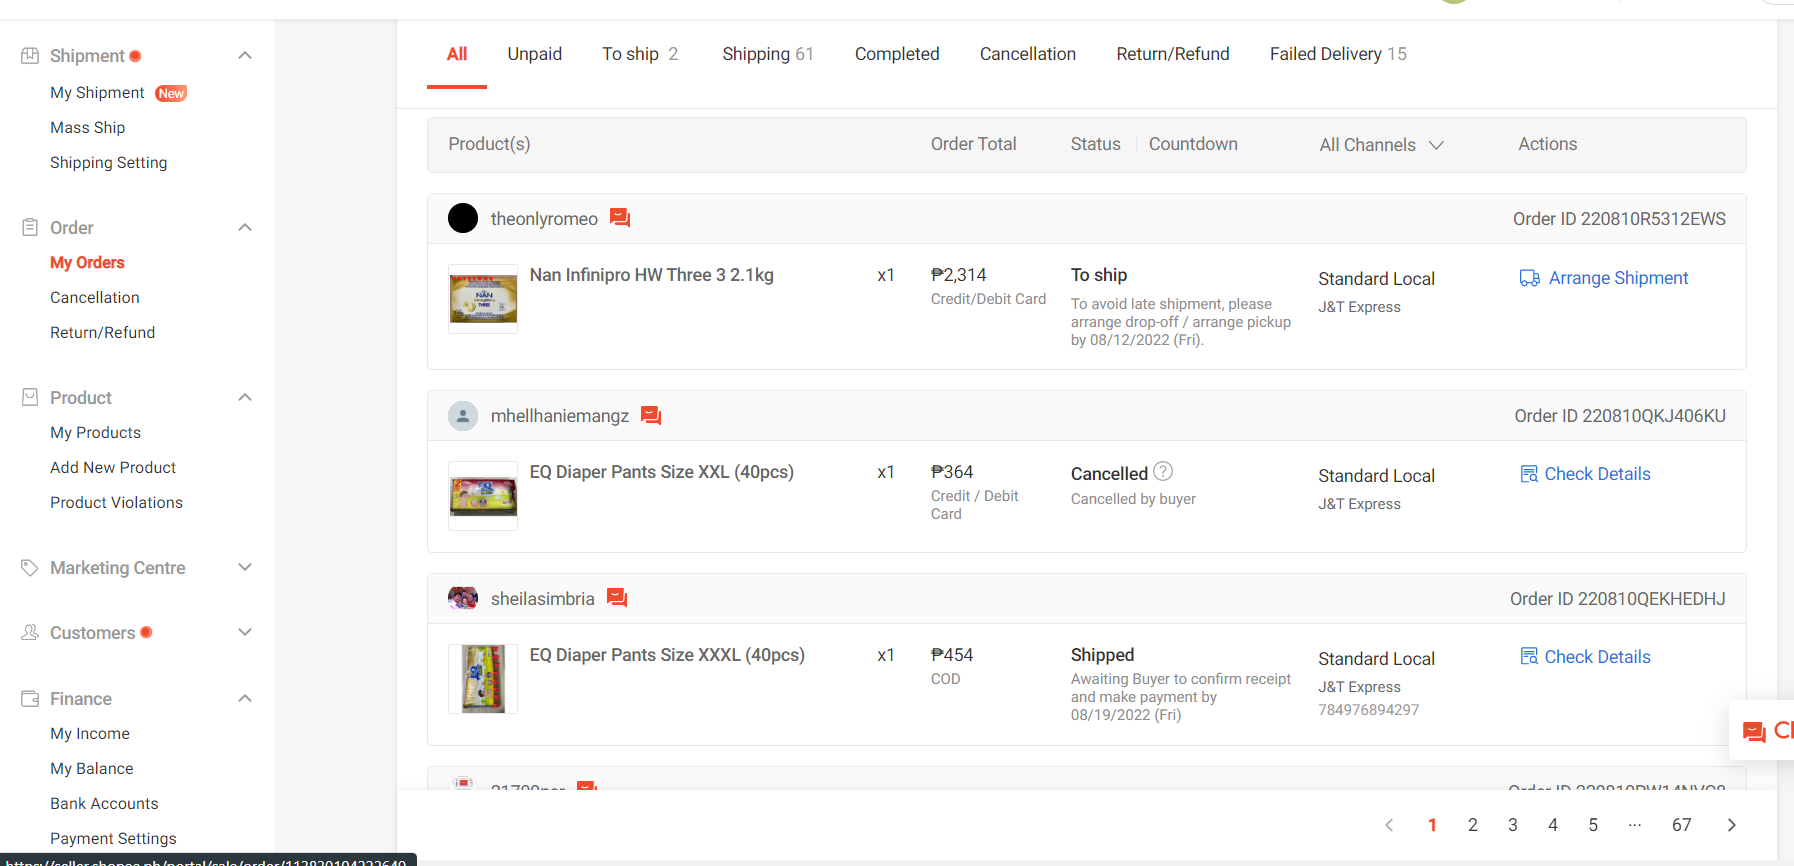Go to page 4 of orders
Screen dimensions: 1794x866
coord(1553,825)
